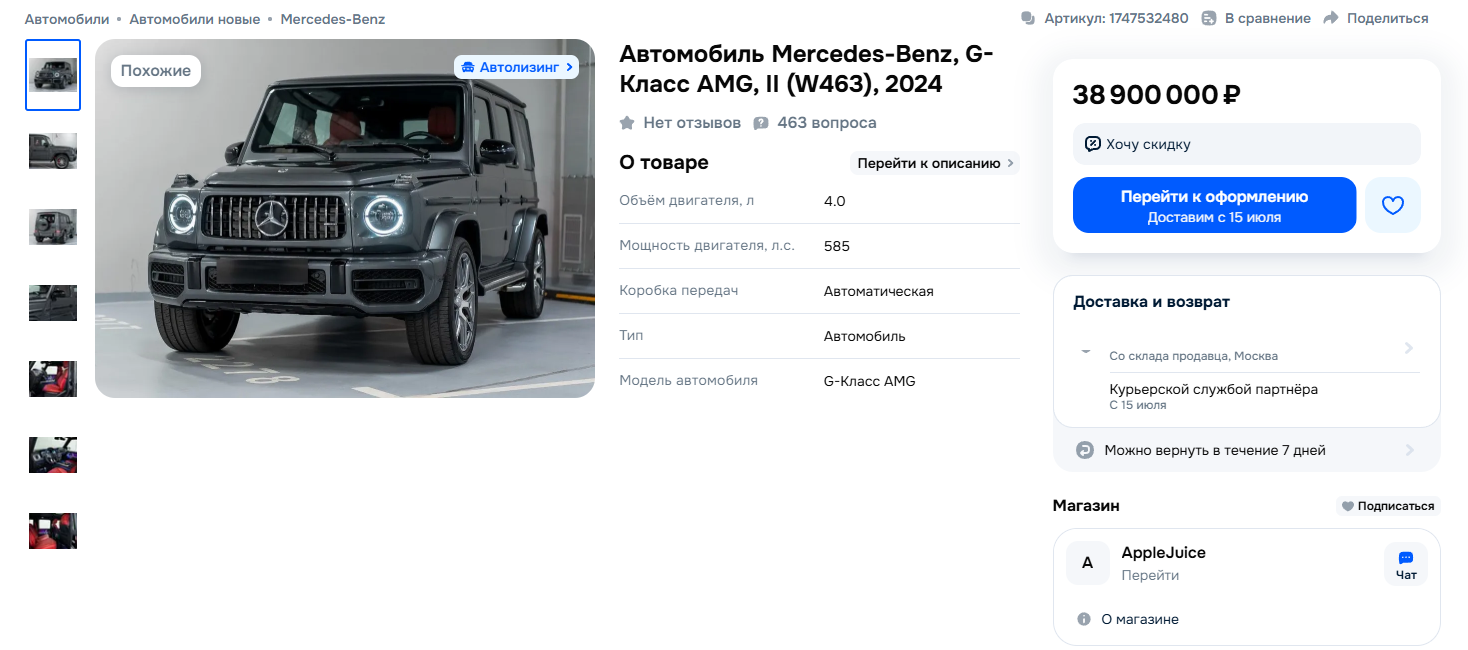
Task: Open Mercedes-Benz breadcrumb category
Action: click(333, 19)
